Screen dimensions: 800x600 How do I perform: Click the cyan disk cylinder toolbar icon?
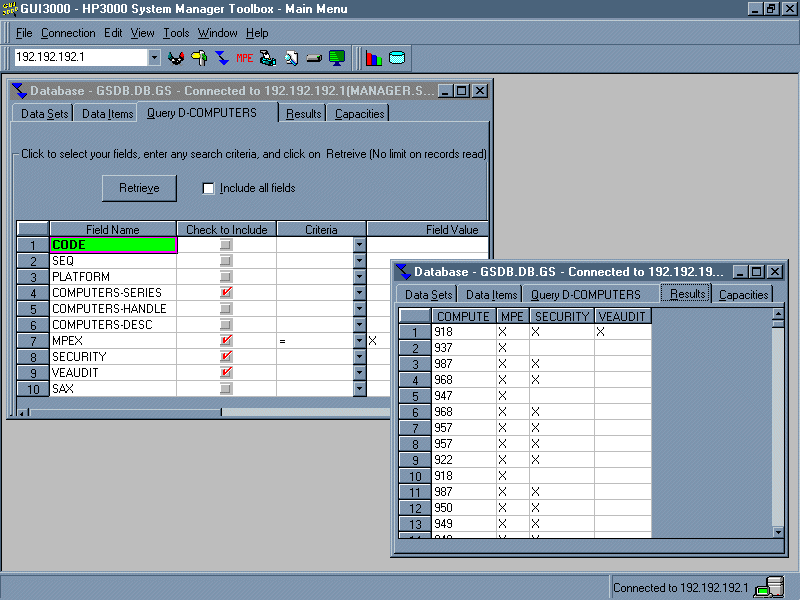coord(397,58)
